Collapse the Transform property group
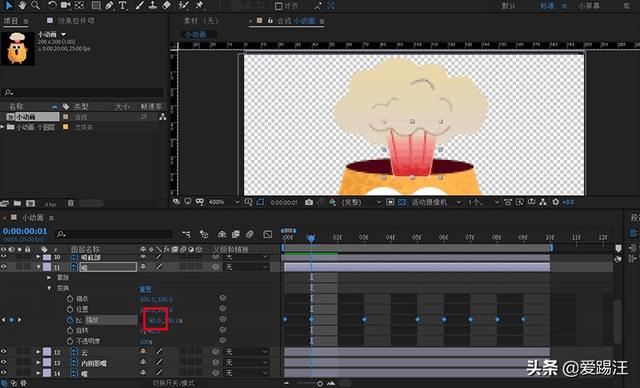The width and height of the screenshot is (640, 388). click(49, 288)
